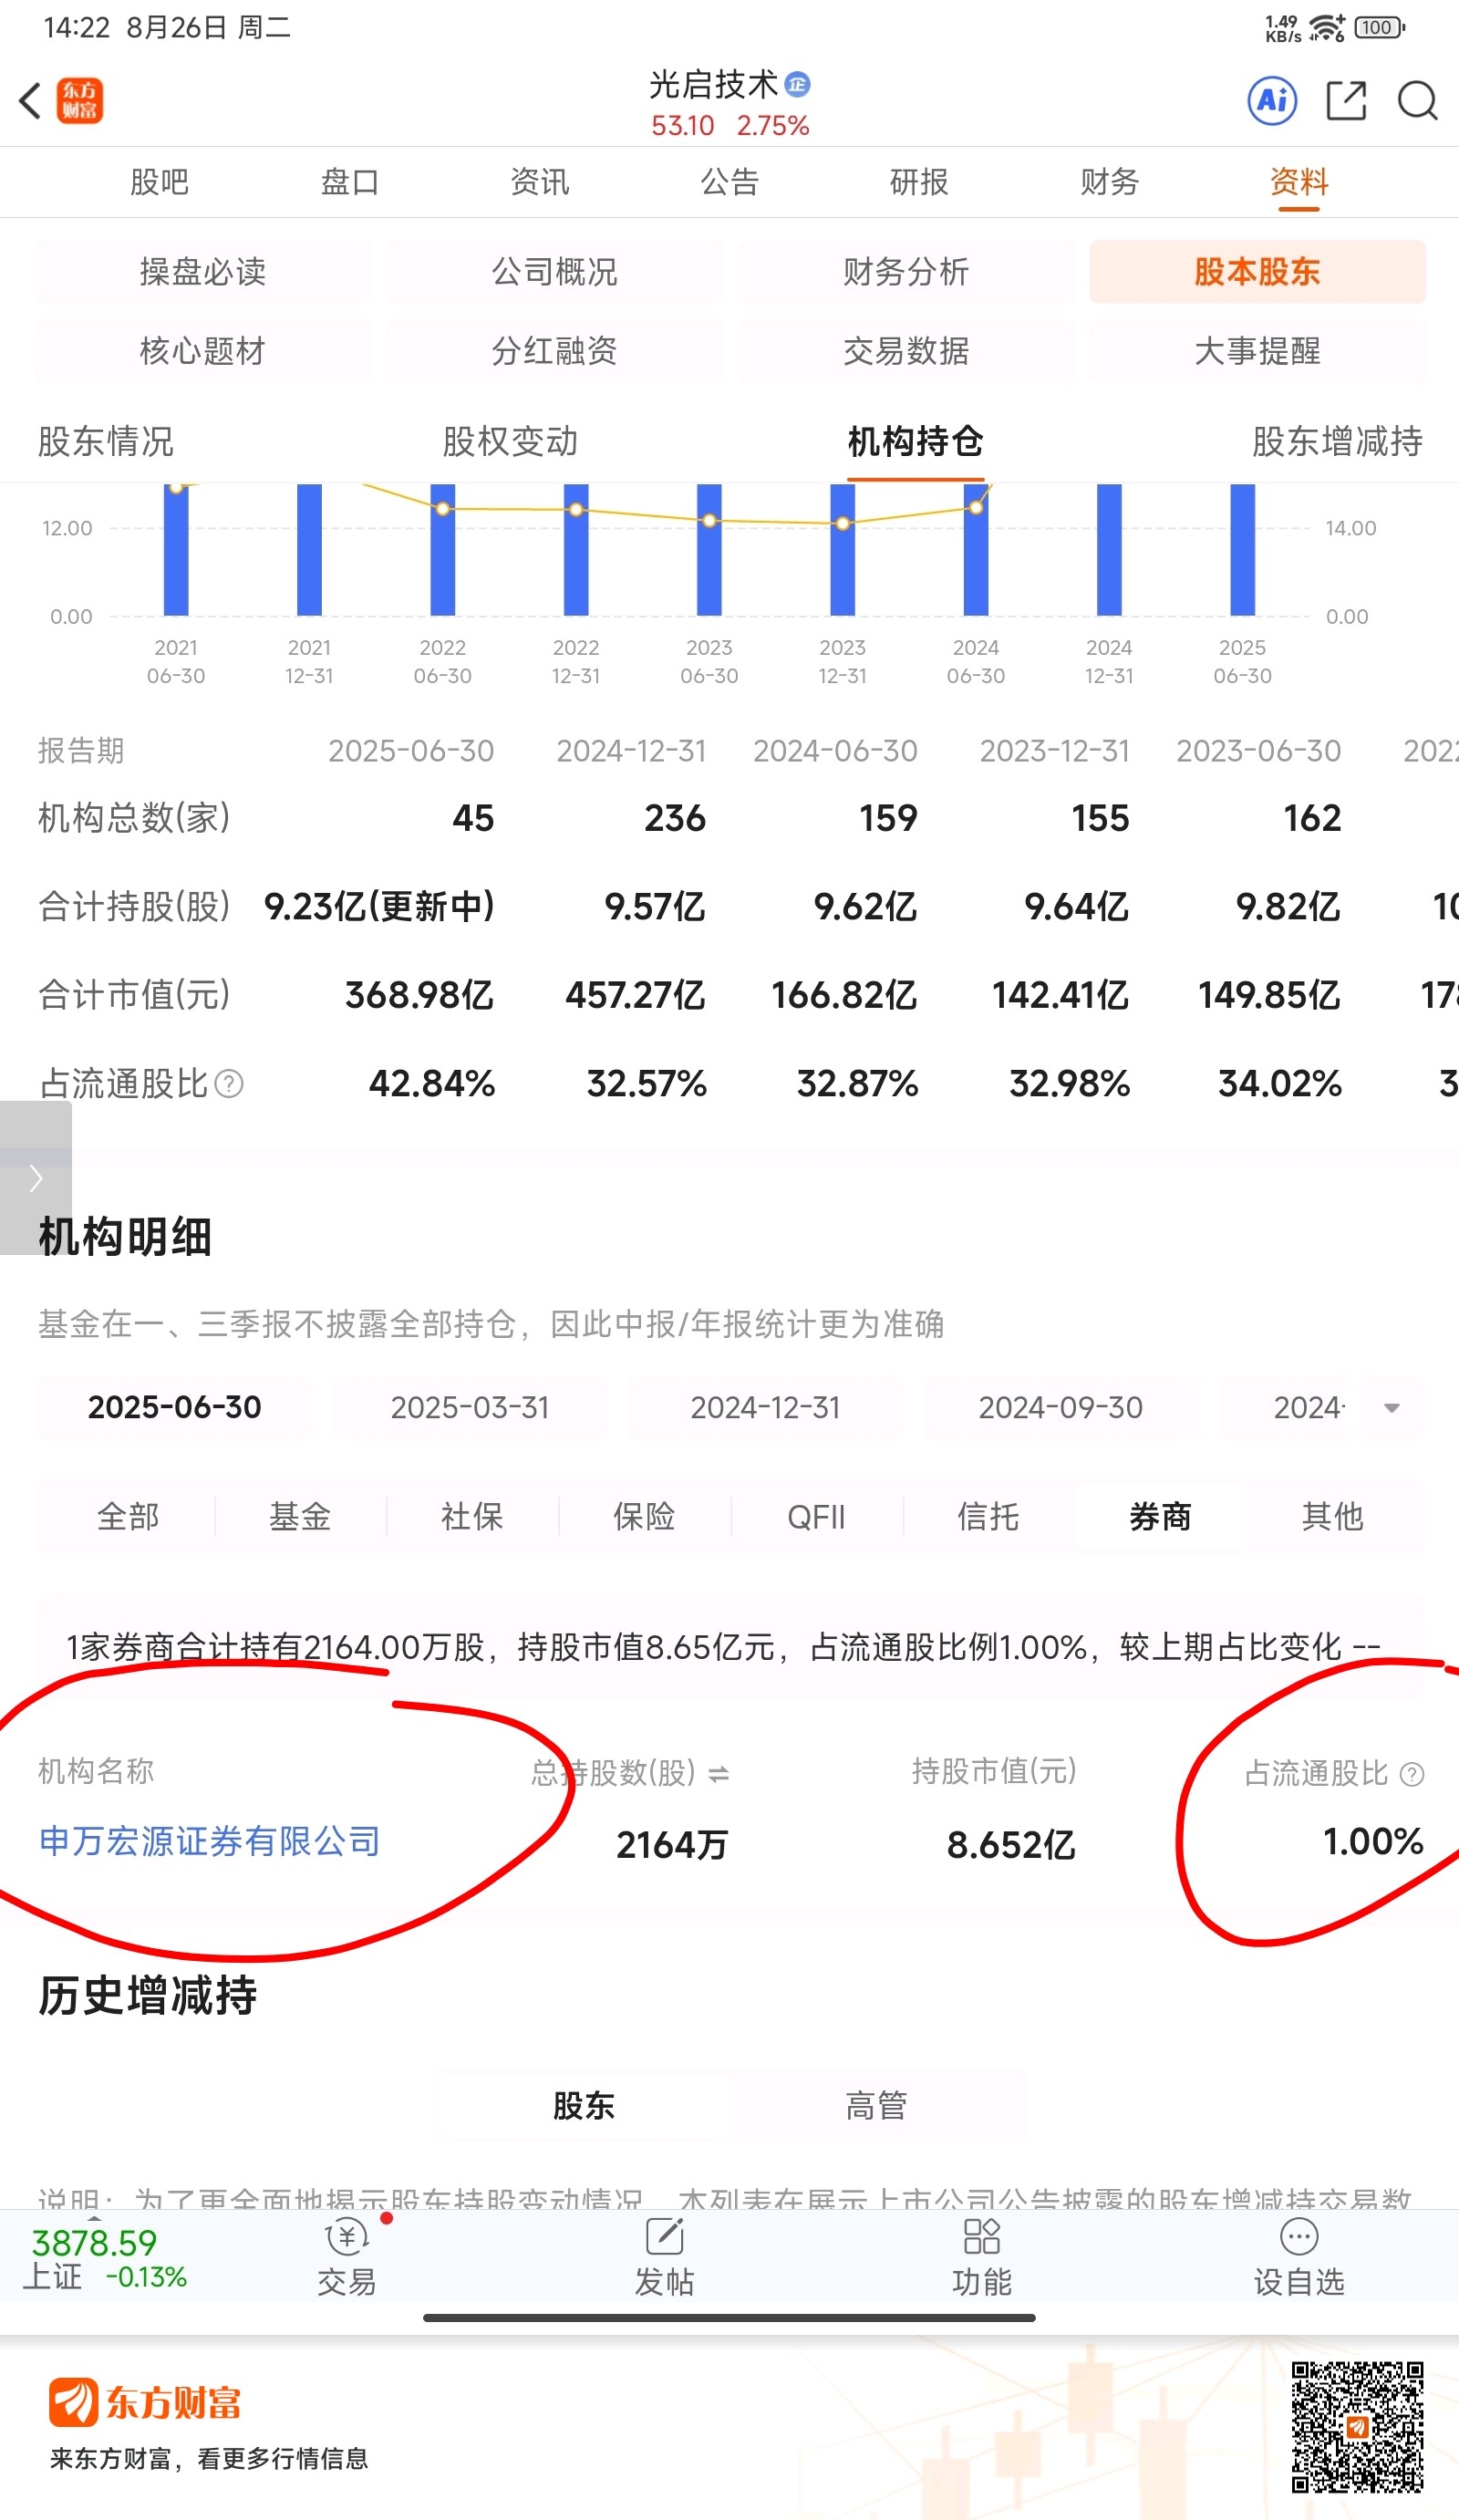Sort by 总持股数 sort arrows icon
Image resolution: width=1459 pixels, height=2520 pixels.
click(x=718, y=1775)
